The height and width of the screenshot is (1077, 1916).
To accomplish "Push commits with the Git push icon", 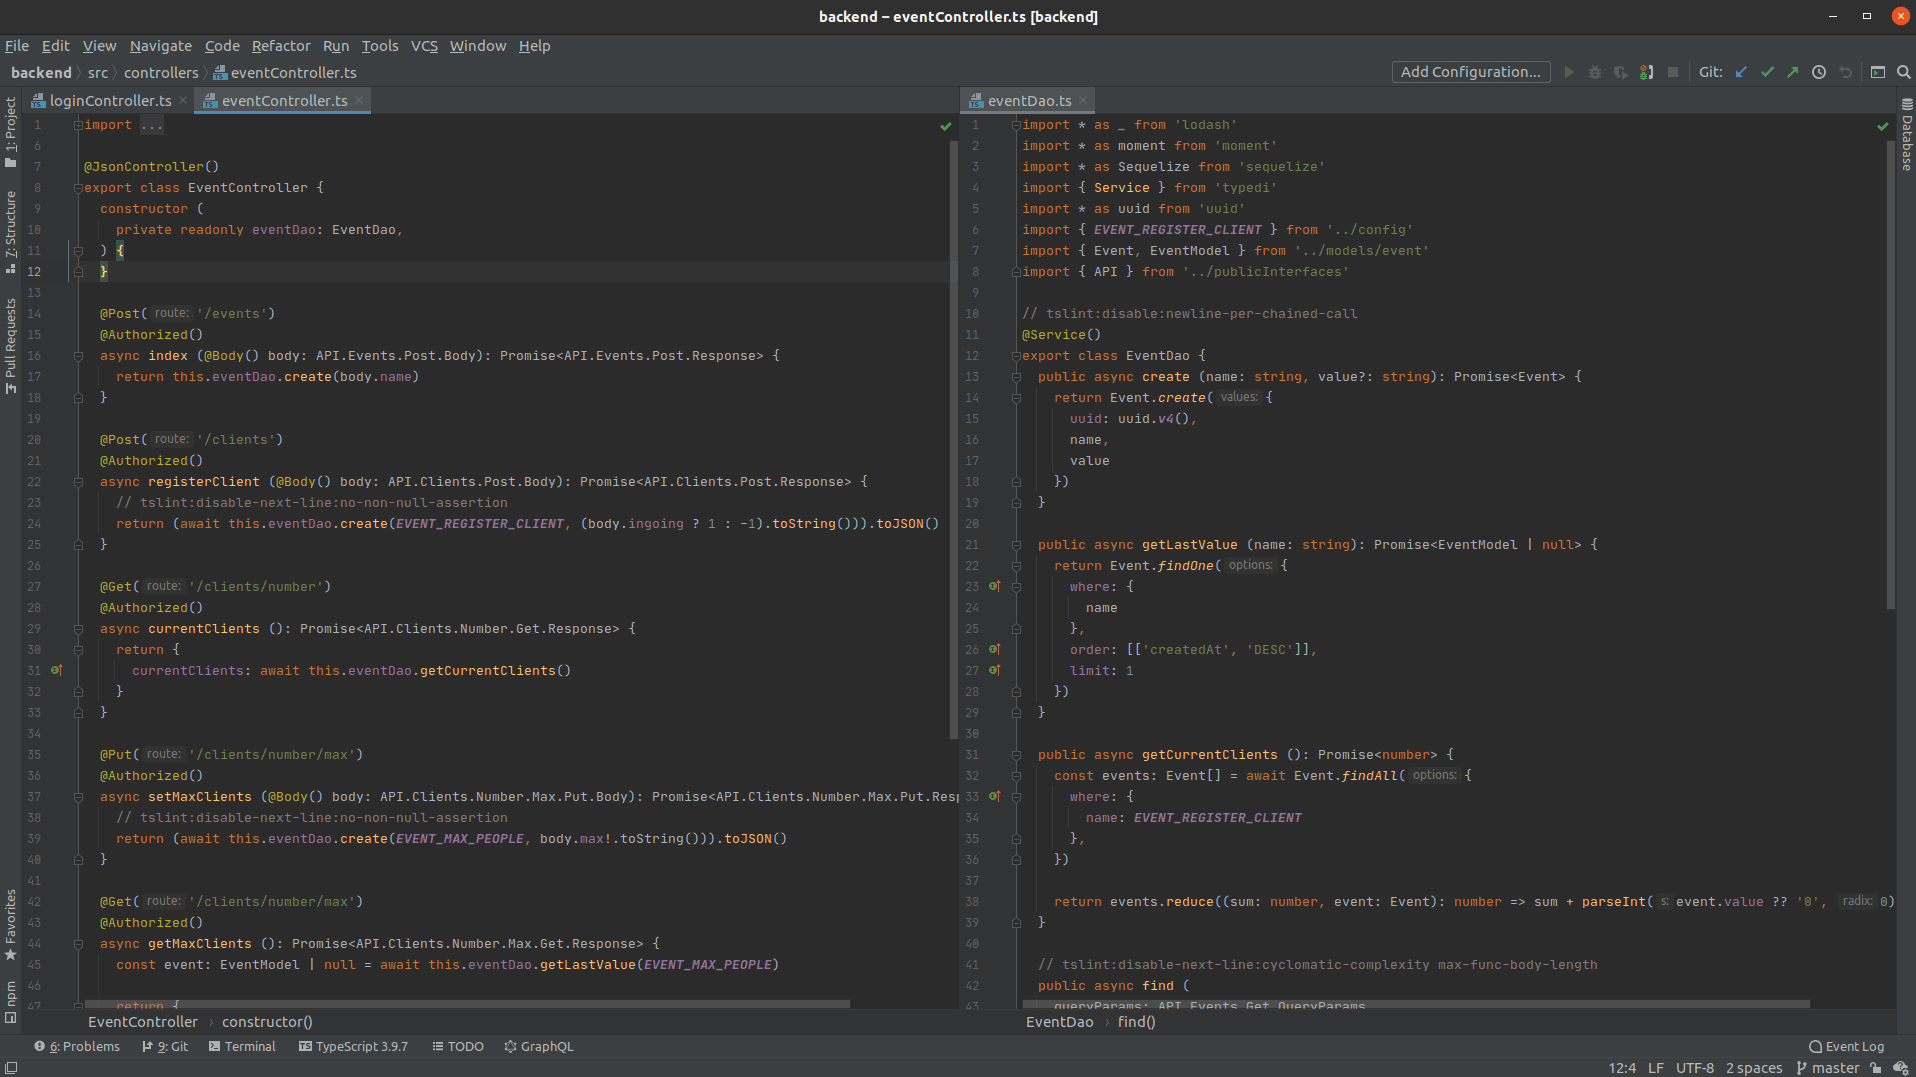I will pos(1792,72).
